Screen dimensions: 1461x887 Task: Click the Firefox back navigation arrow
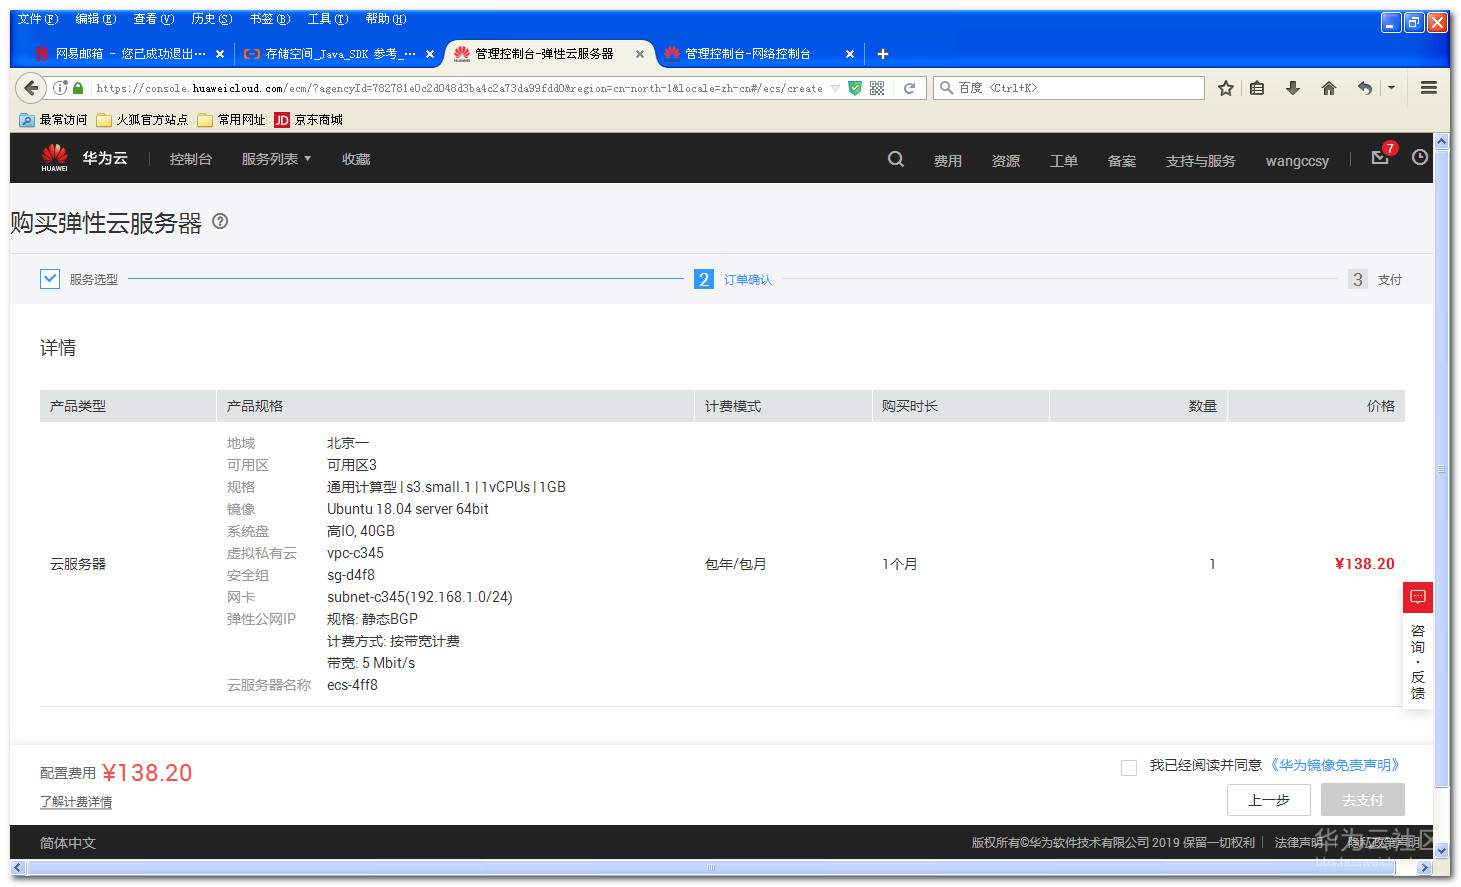[x=31, y=88]
